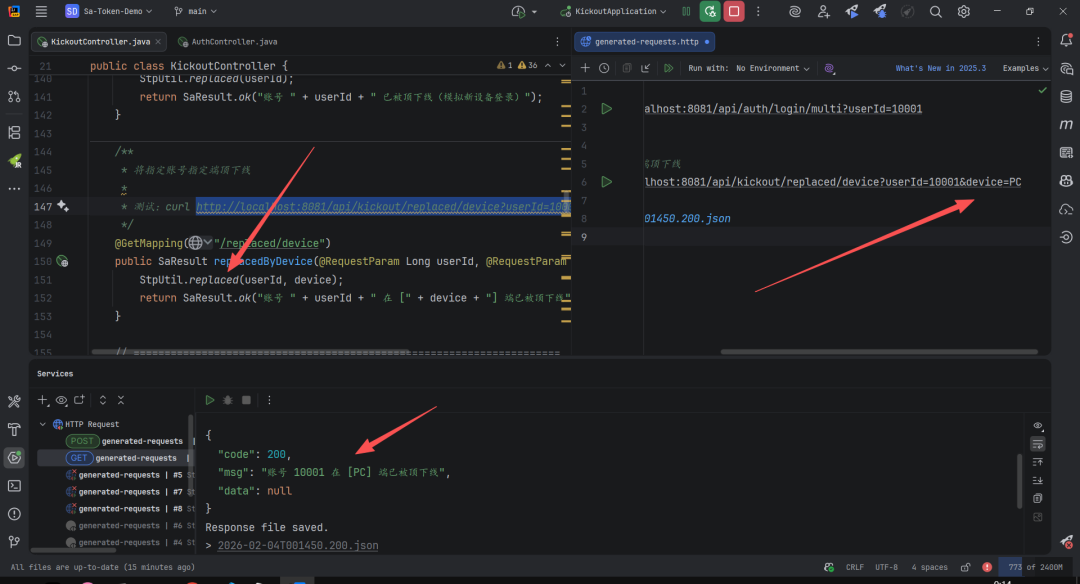Open the Database tool window
The width and height of the screenshot is (1080, 584).
[x=1066, y=96]
